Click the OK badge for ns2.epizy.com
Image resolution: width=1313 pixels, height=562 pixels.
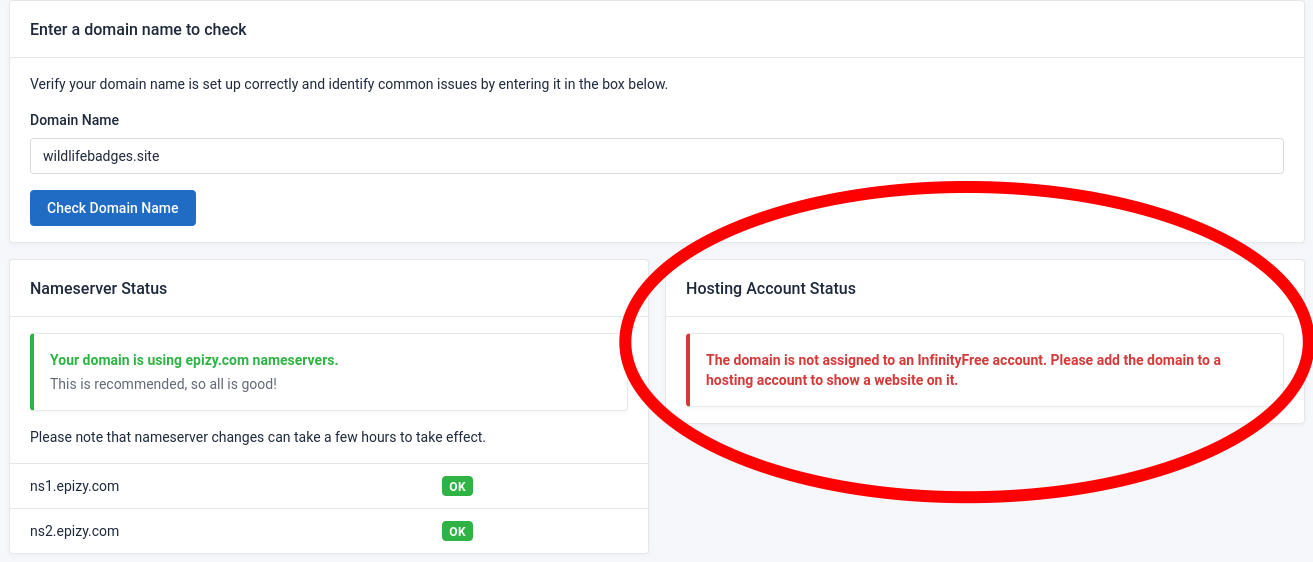click(457, 532)
